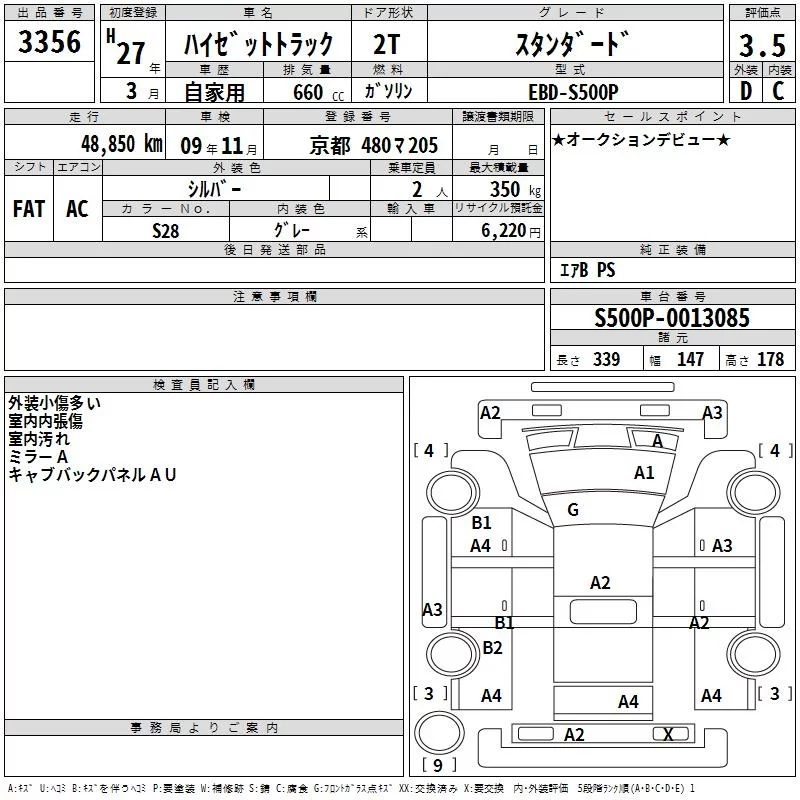Click the grade スタンダード
Image resolution: width=800 pixels, height=800 pixels.
point(572,44)
